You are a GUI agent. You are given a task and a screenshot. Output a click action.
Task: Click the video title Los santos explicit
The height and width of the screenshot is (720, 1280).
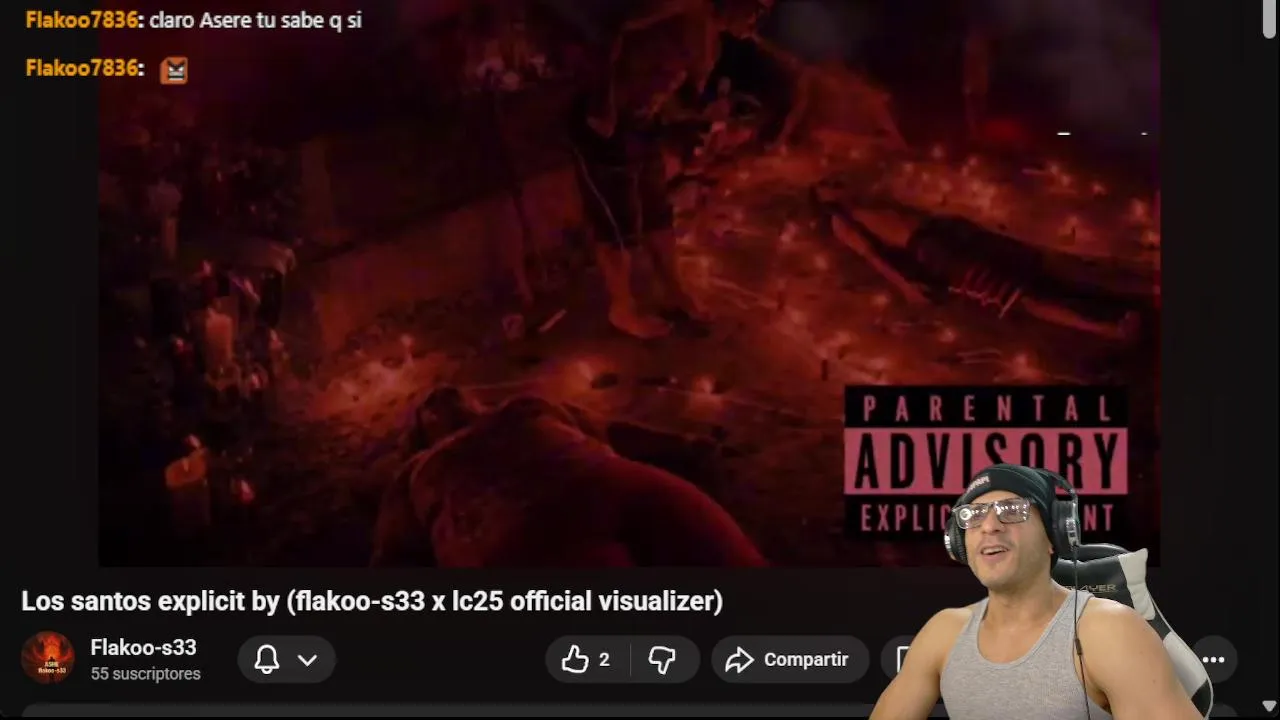click(x=372, y=601)
